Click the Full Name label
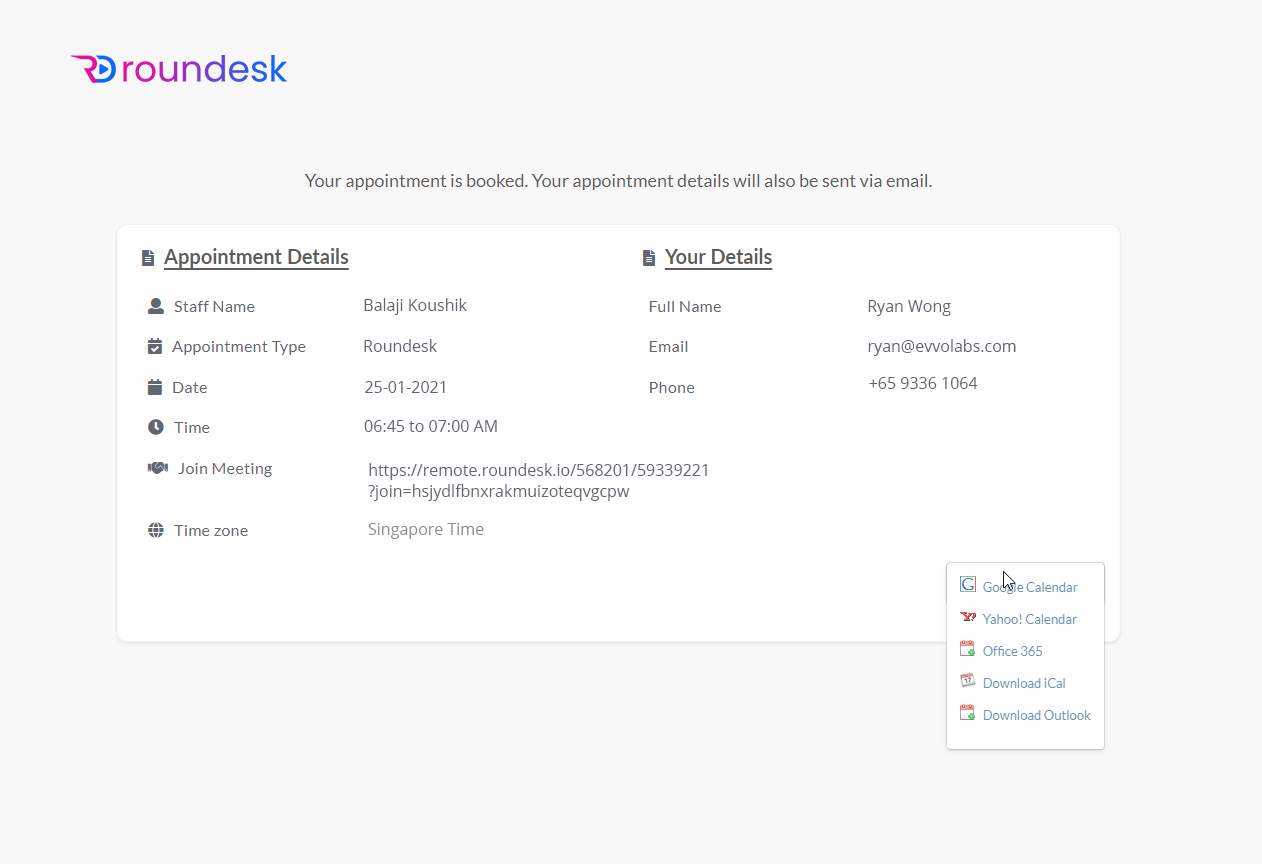Viewport: 1262px width, 864px height. pyautogui.click(x=685, y=306)
